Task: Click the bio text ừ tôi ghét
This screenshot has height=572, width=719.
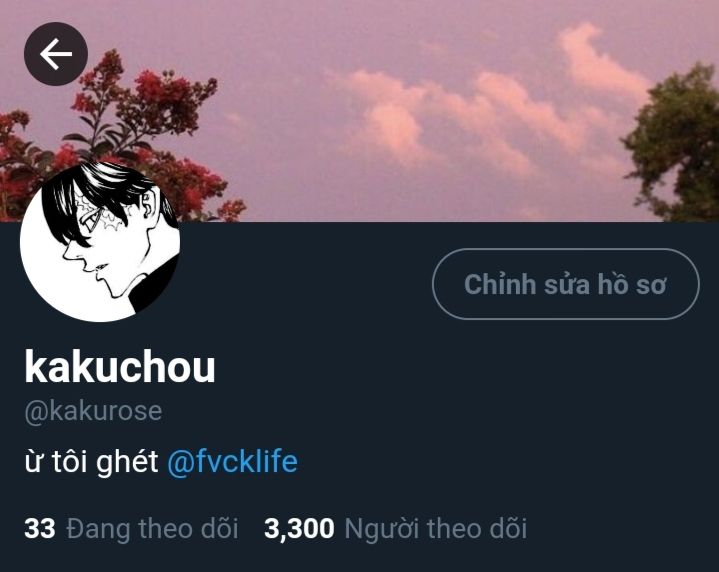Action: pyautogui.click(x=91, y=461)
